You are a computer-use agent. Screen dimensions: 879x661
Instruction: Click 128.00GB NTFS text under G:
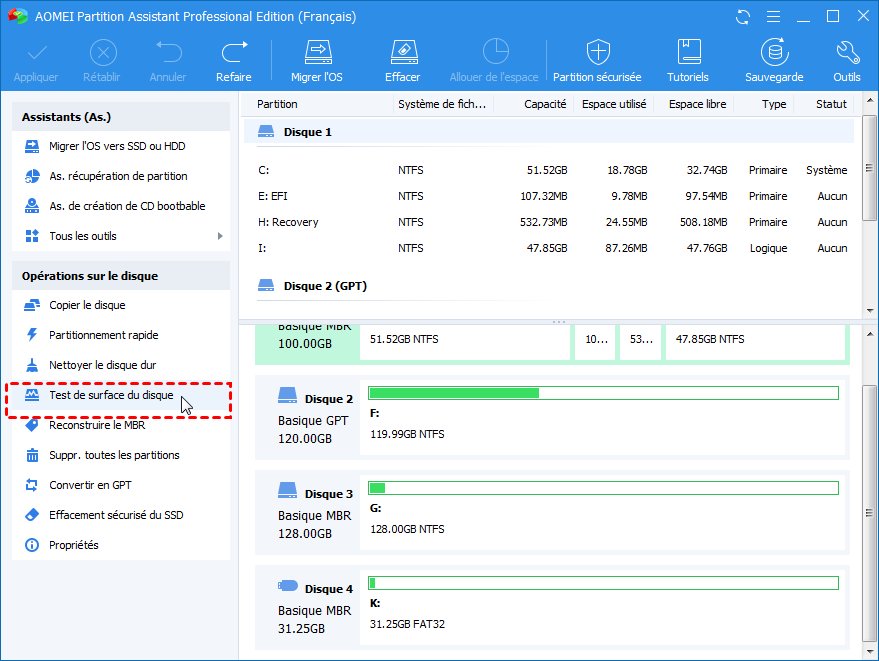click(407, 529)
